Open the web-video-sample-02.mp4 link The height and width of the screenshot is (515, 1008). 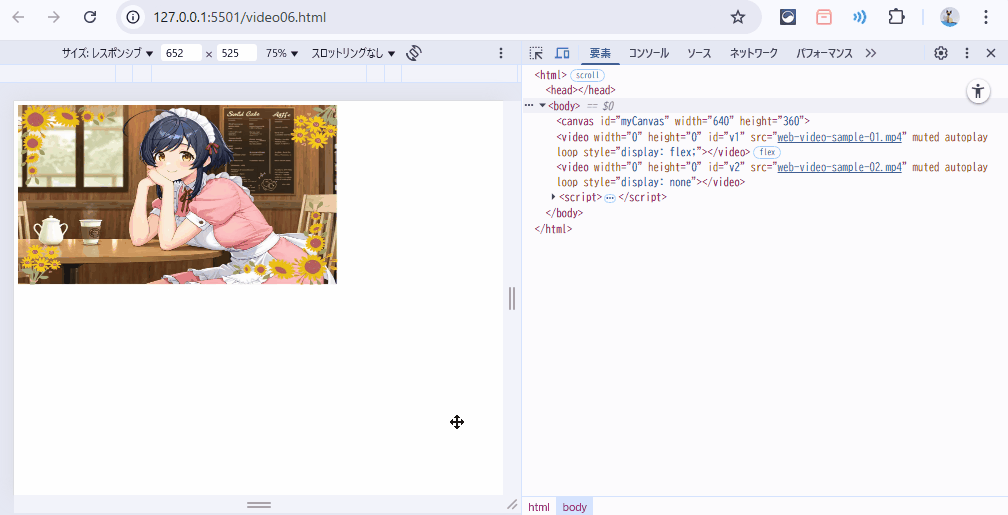pos(840,167)
